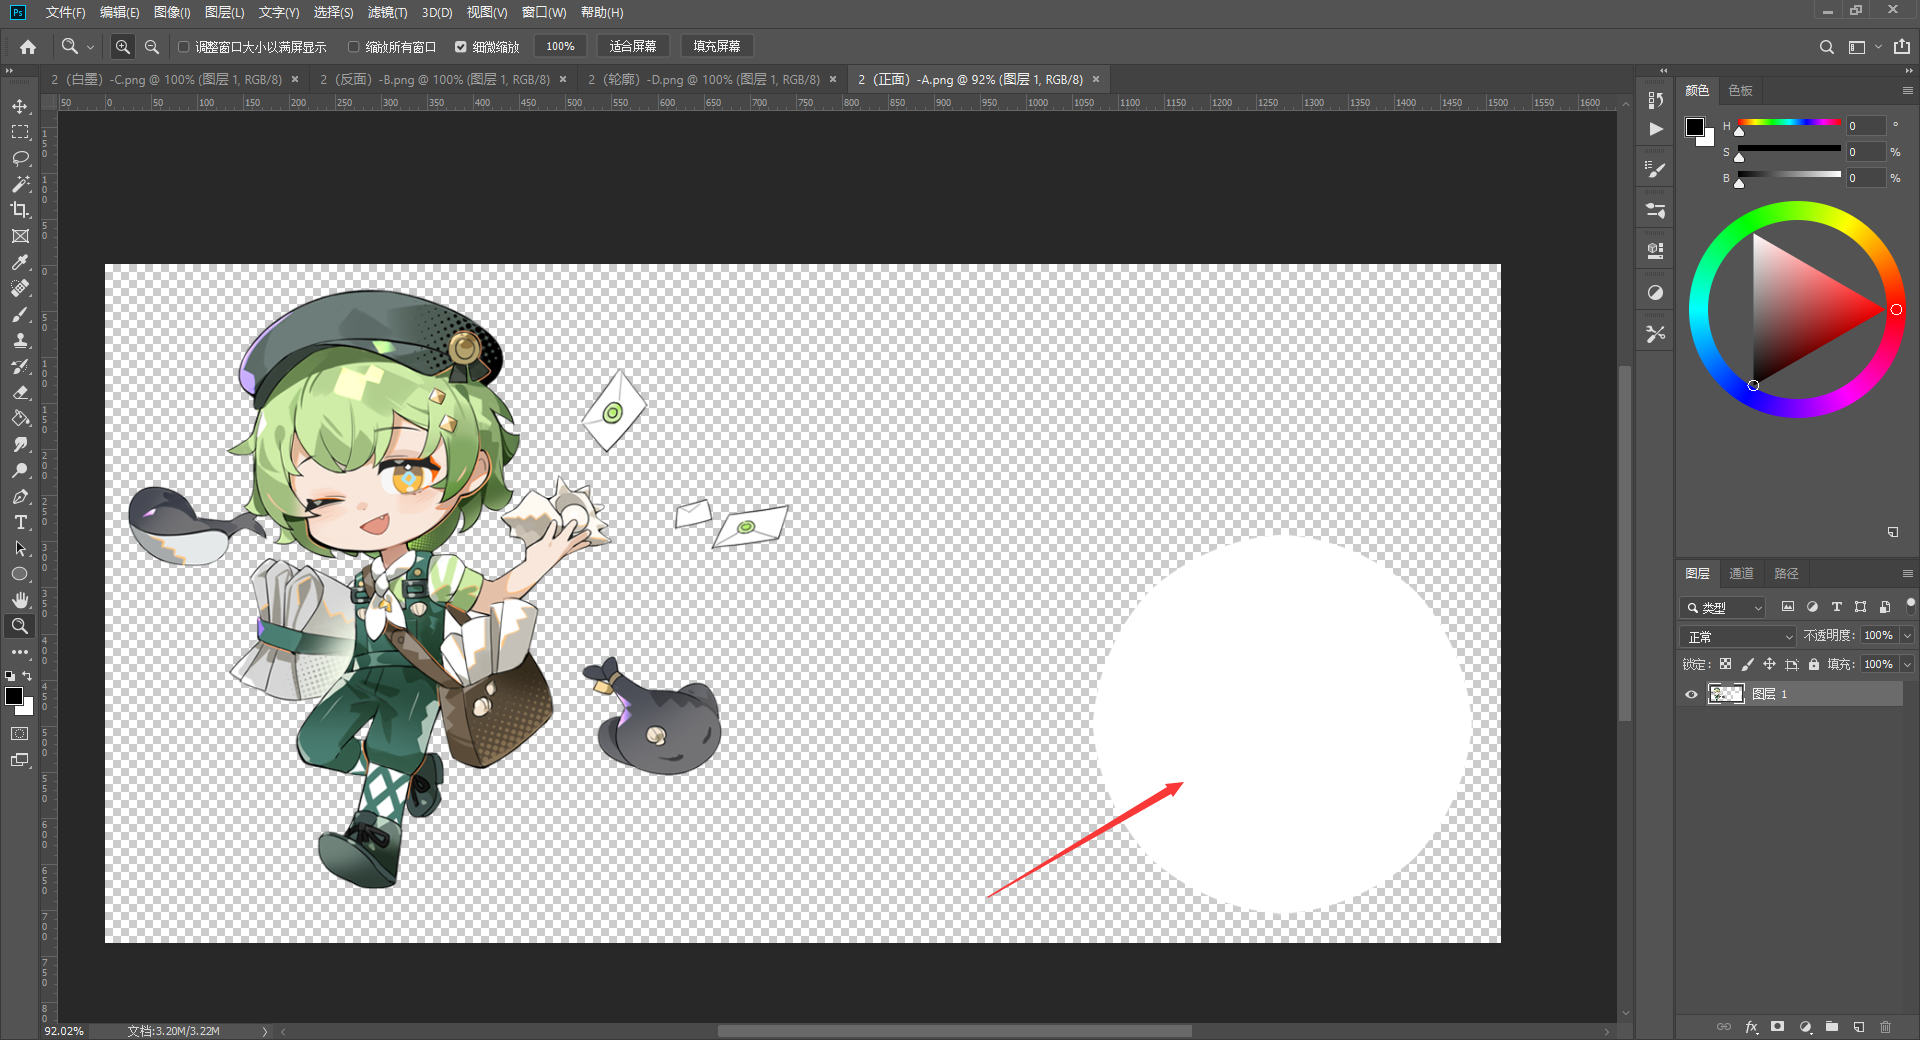This screenshot has width=1920, height=1040.
Task: Add a layer mask
Action: [1777, 1027]
